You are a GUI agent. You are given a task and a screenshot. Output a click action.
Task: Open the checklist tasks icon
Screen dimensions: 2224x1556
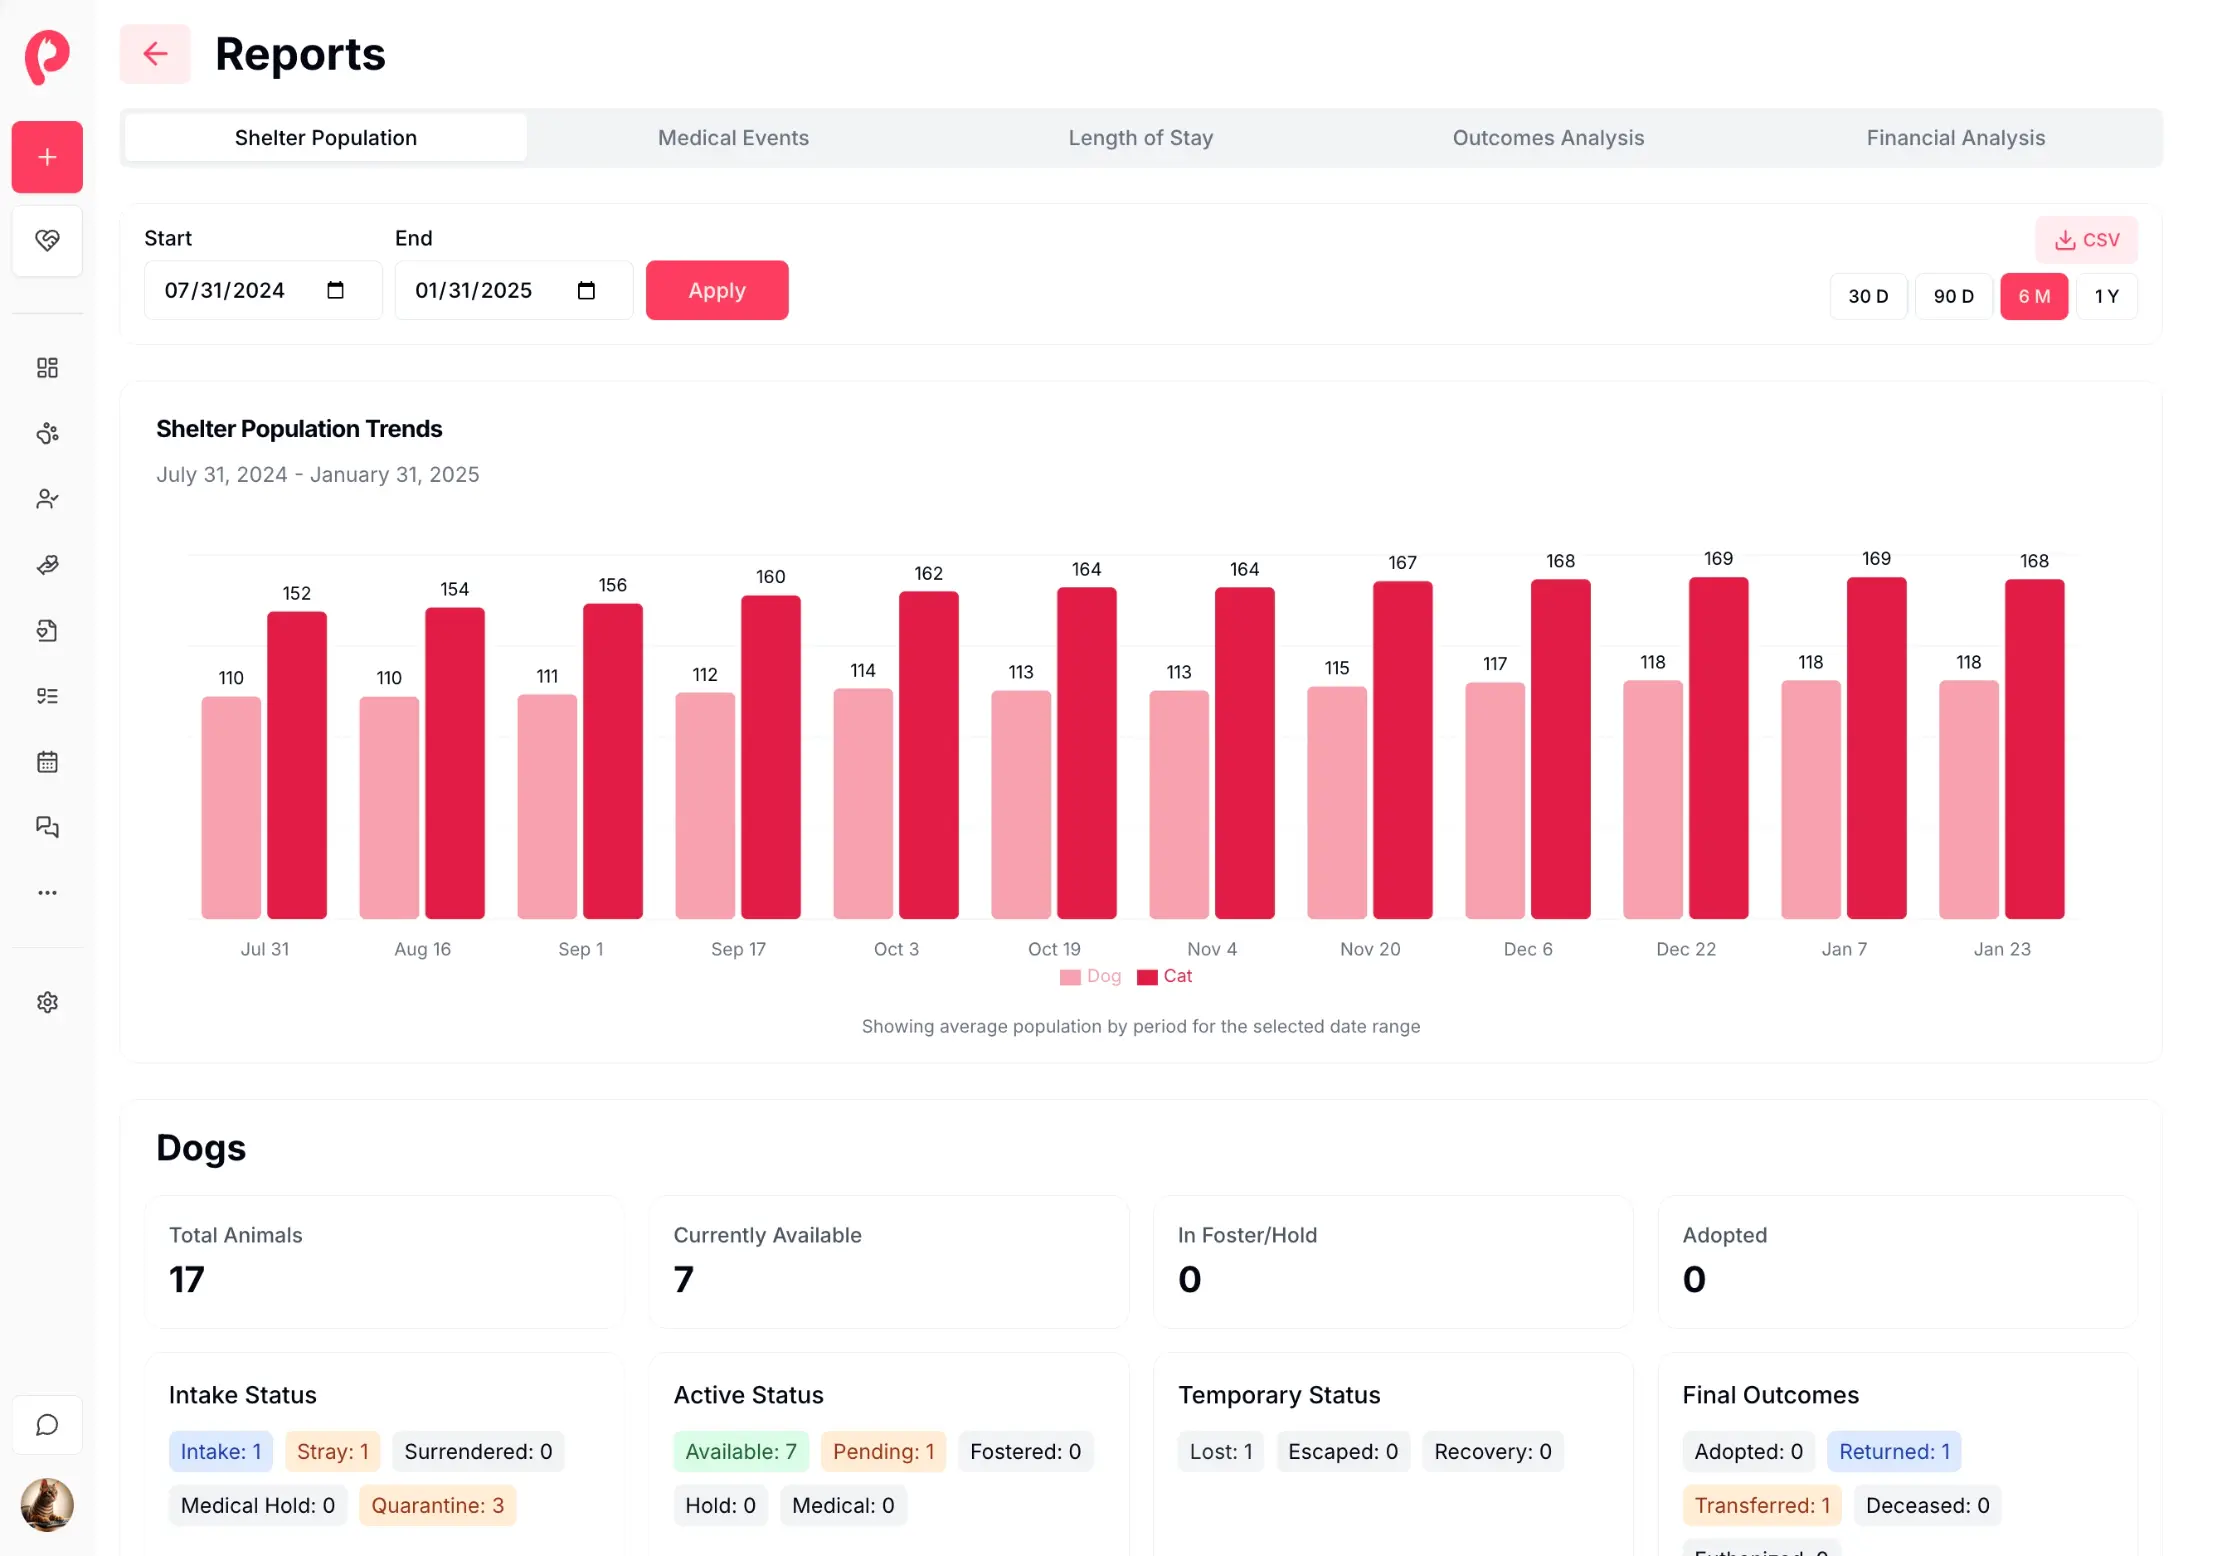(47, 696)
